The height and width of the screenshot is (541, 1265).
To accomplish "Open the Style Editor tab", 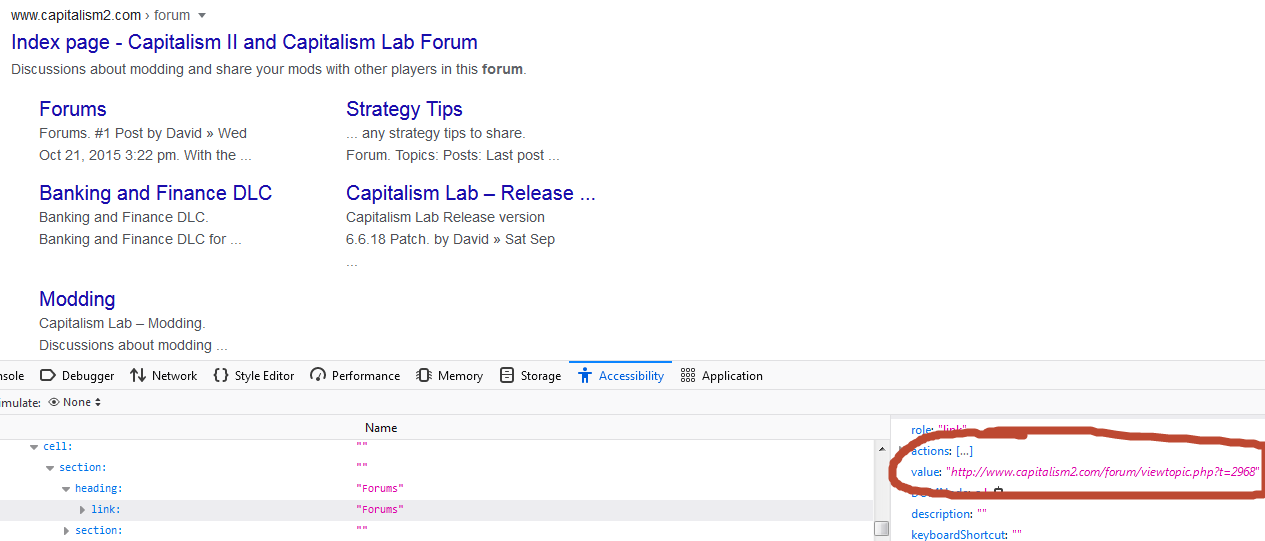I will click(x=254, y=376).
